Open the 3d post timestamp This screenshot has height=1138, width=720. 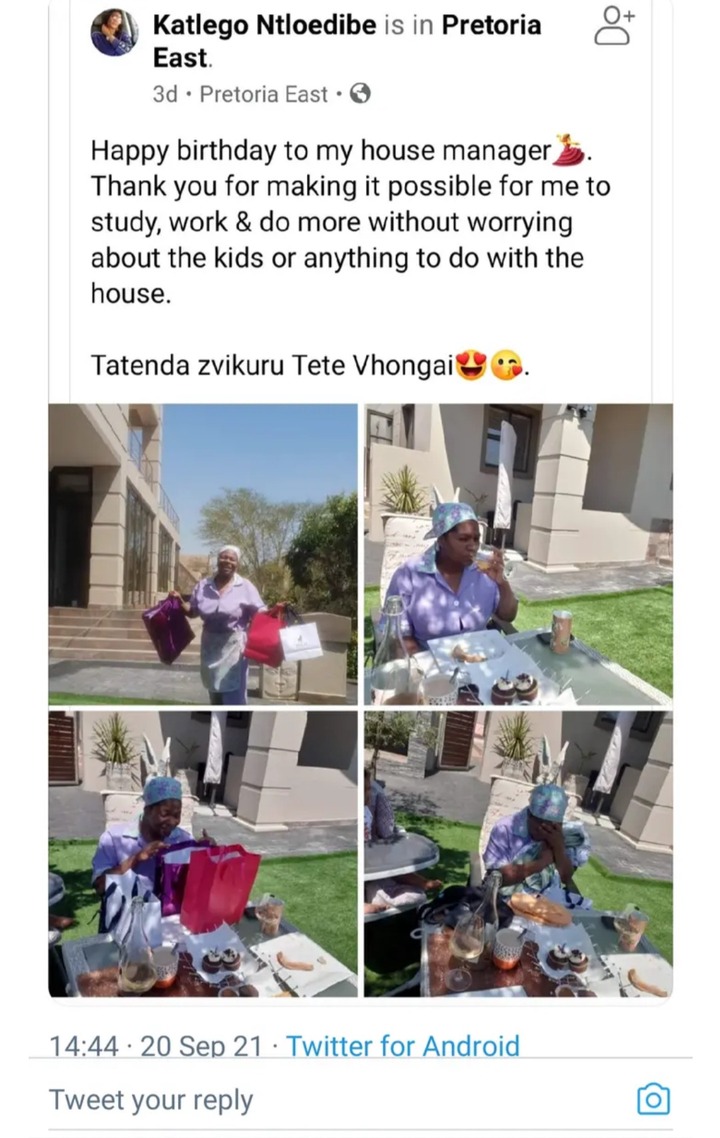click(x=165, y=94)
